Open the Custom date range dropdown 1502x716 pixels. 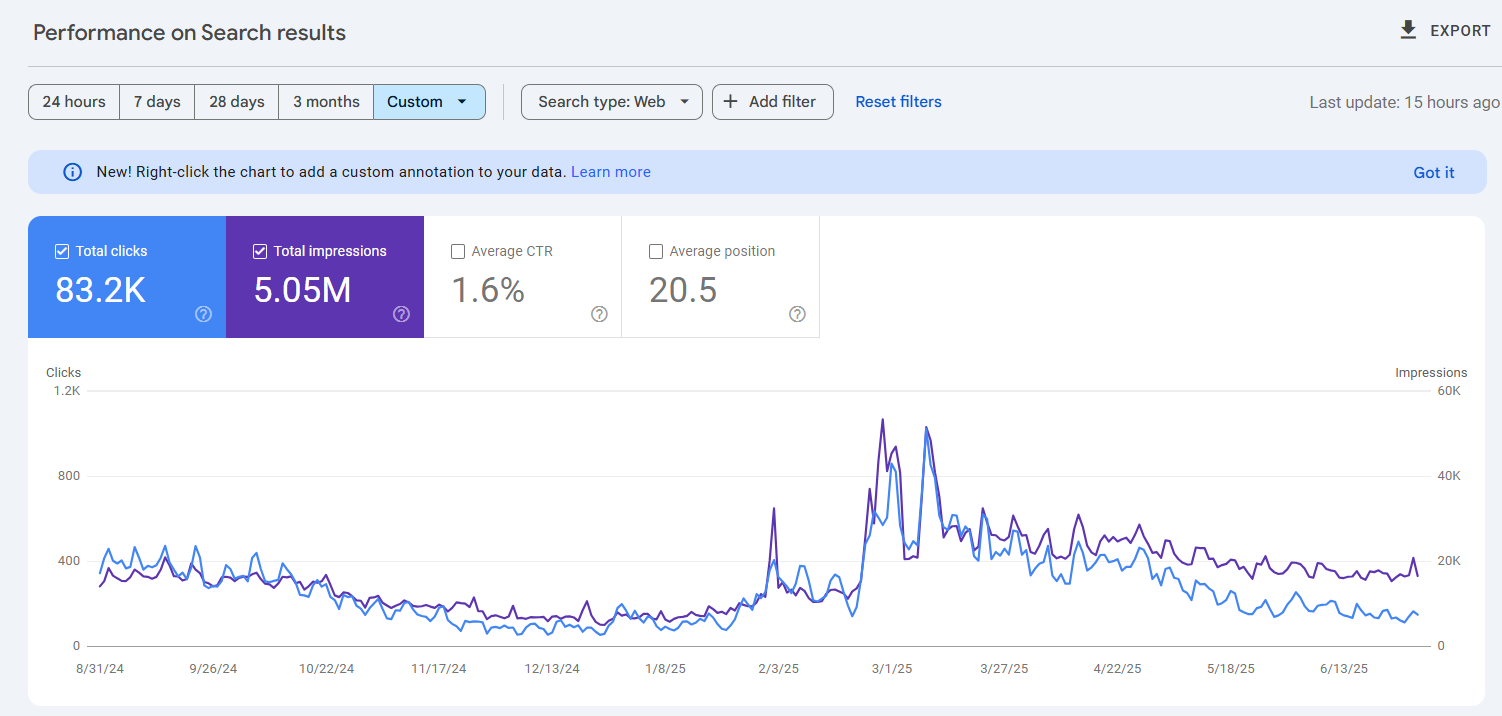coord(428,101)
